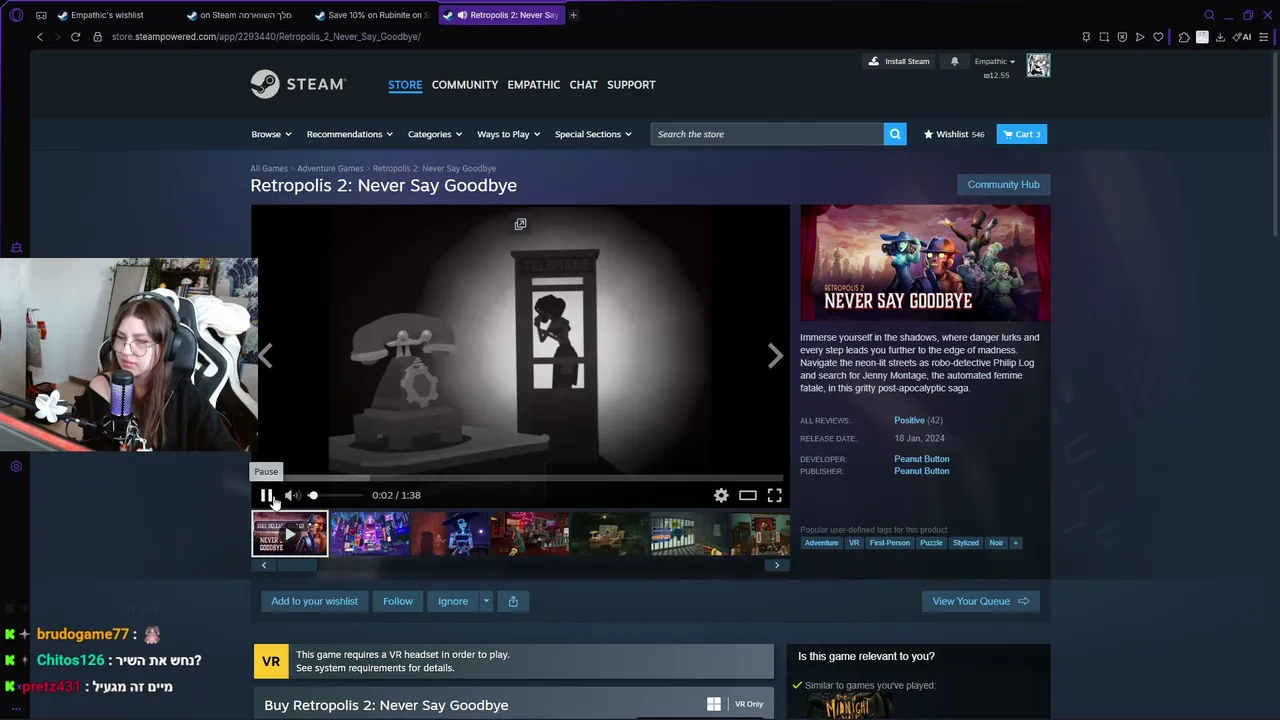Open video settings gear icon
The width and height of the screenshot is (1280, 720).
[721, 495]
